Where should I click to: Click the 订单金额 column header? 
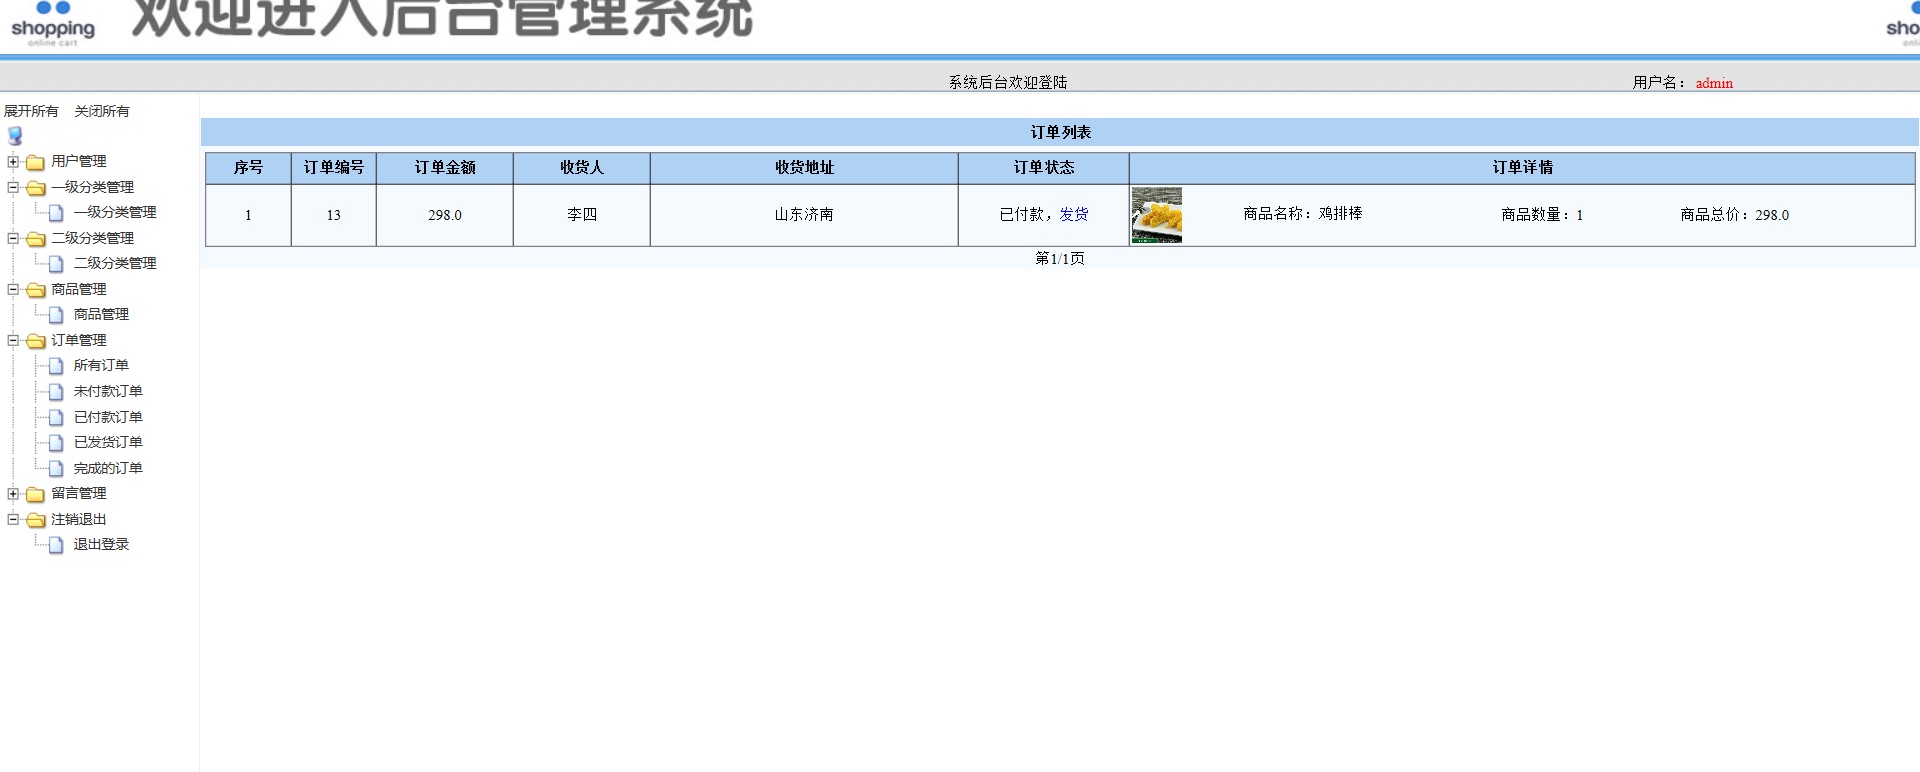(x=445, y=168)
